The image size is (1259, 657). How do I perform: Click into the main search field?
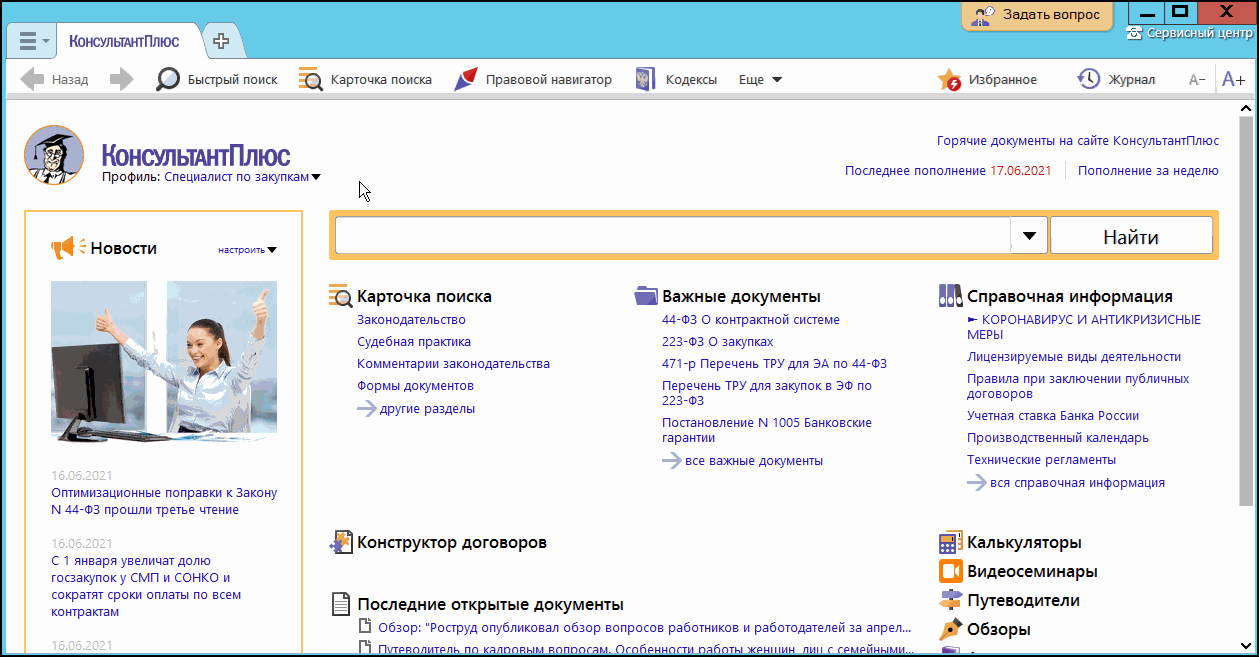point(673,236)
